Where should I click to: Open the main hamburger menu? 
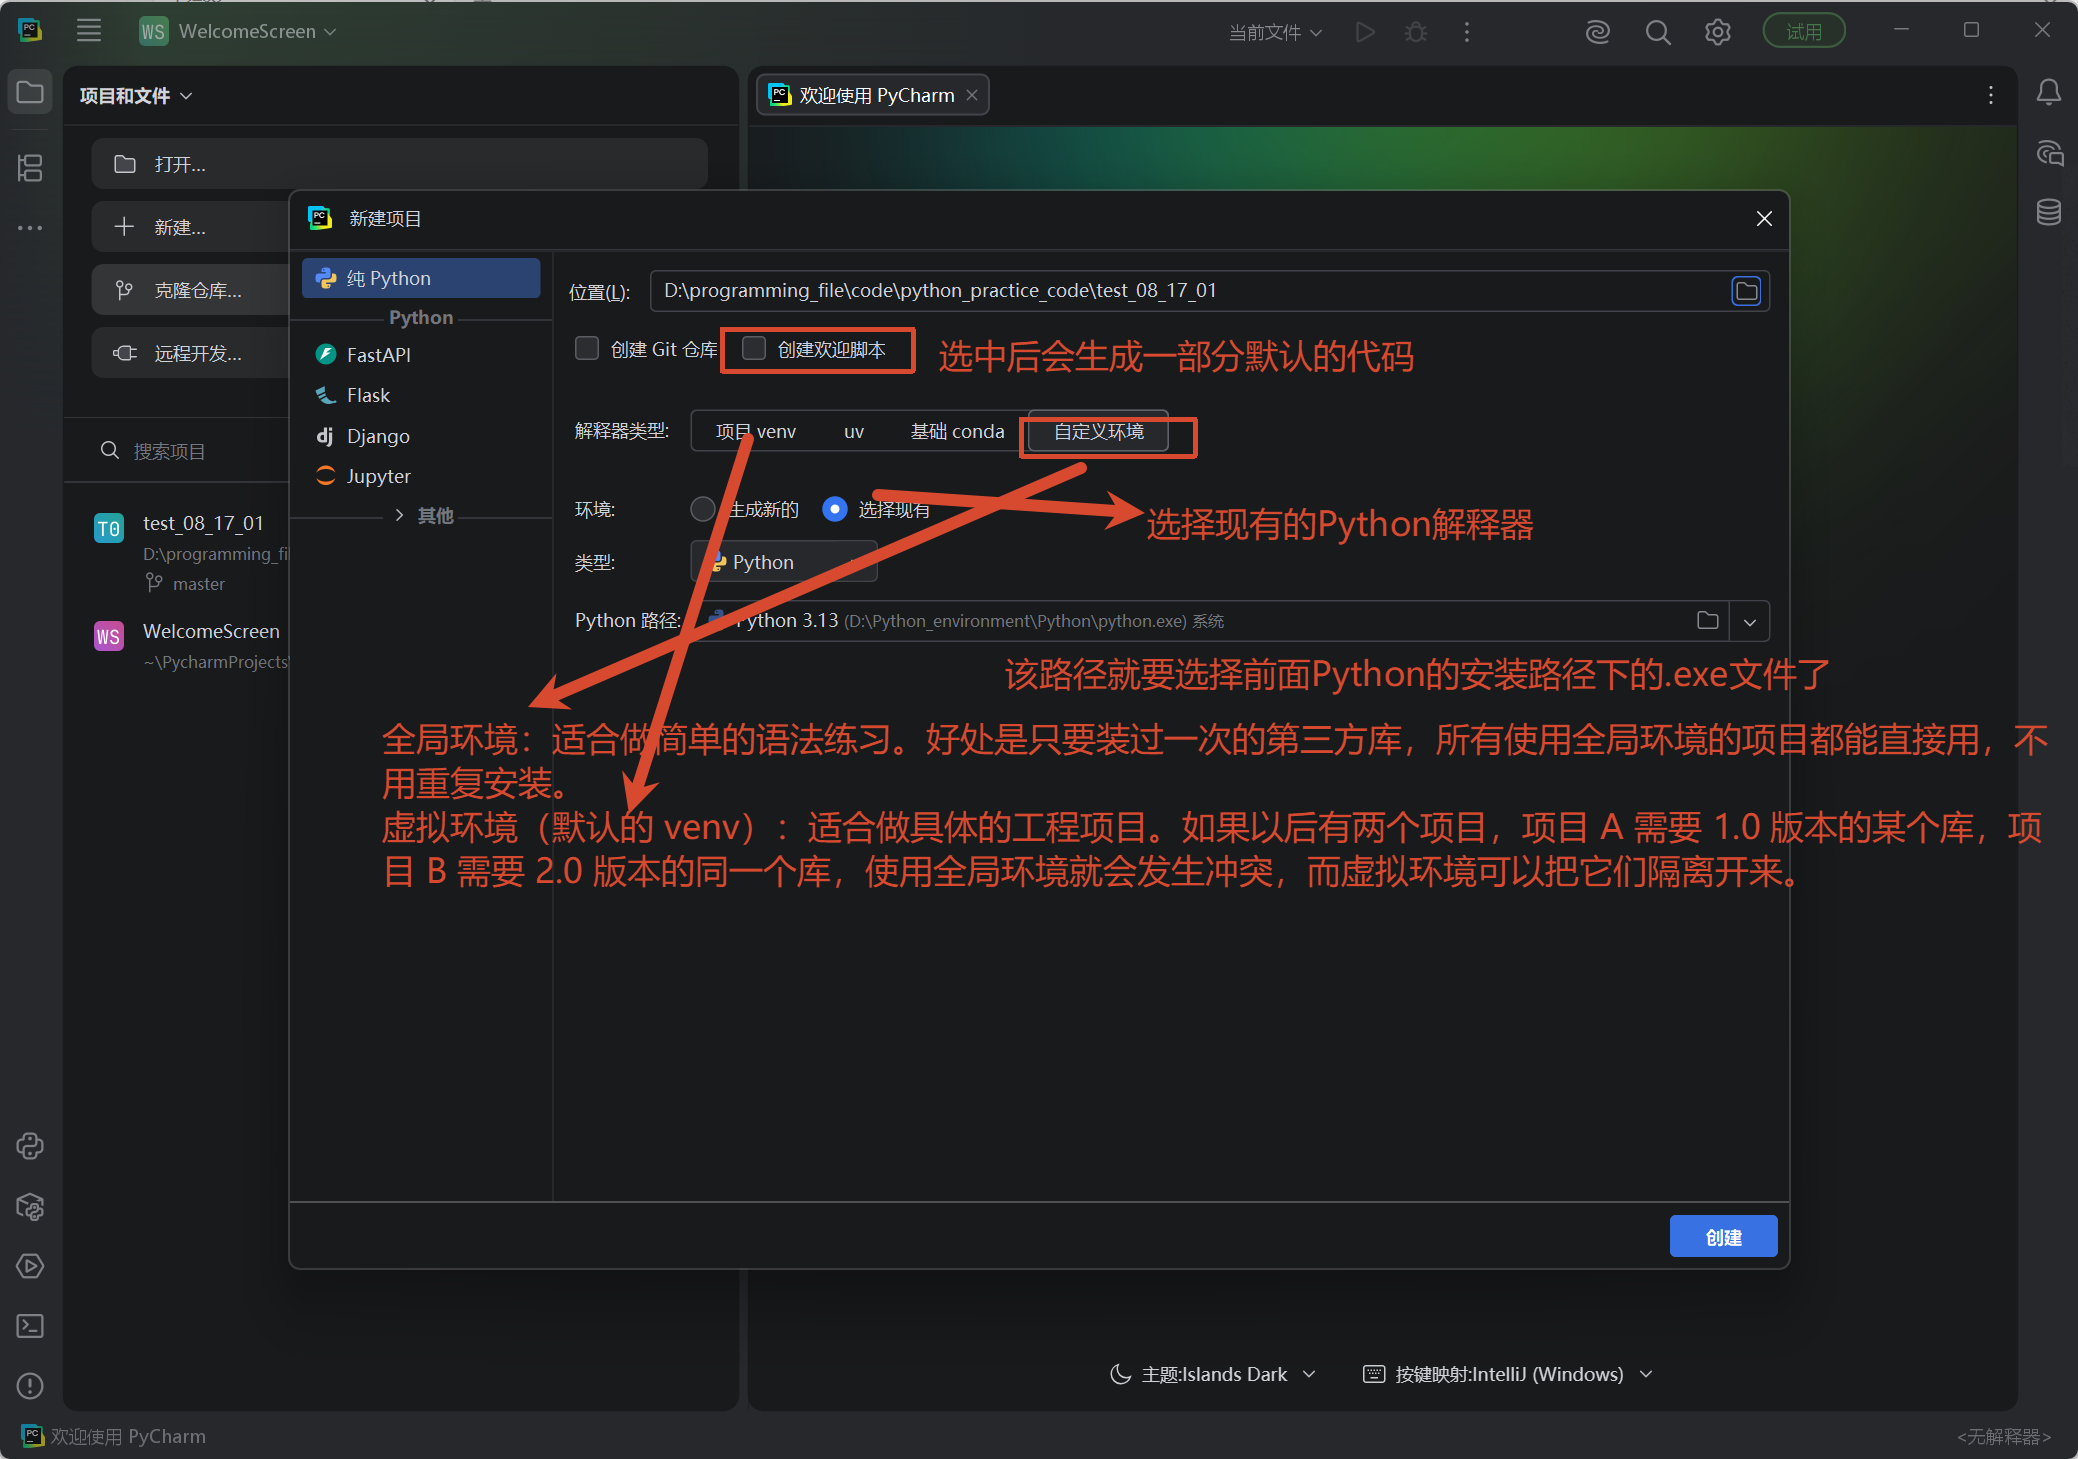[x=89, y=31]
